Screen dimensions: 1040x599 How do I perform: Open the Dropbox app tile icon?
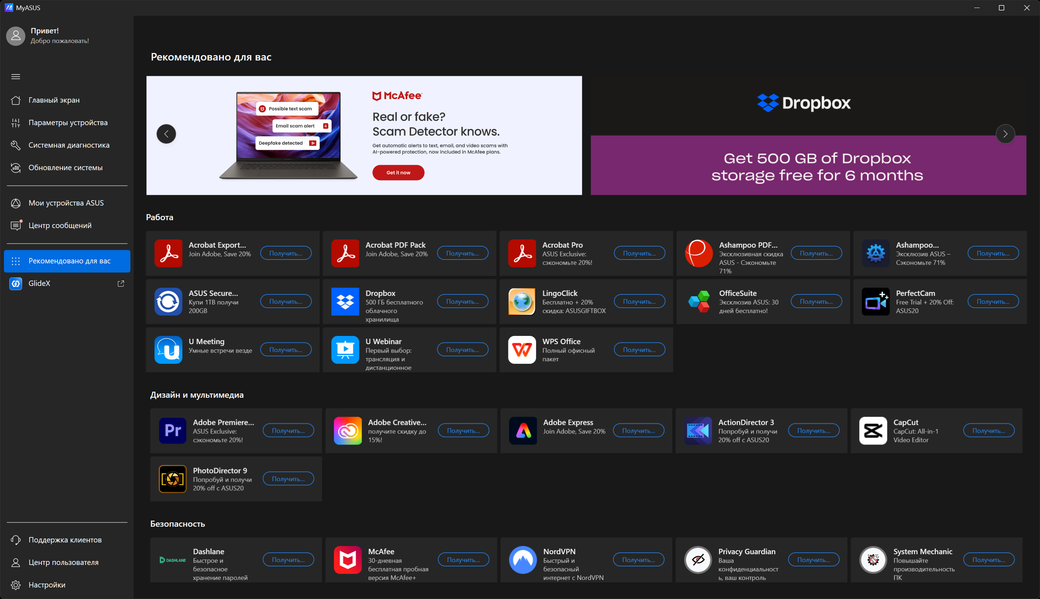tap(345, 302)
